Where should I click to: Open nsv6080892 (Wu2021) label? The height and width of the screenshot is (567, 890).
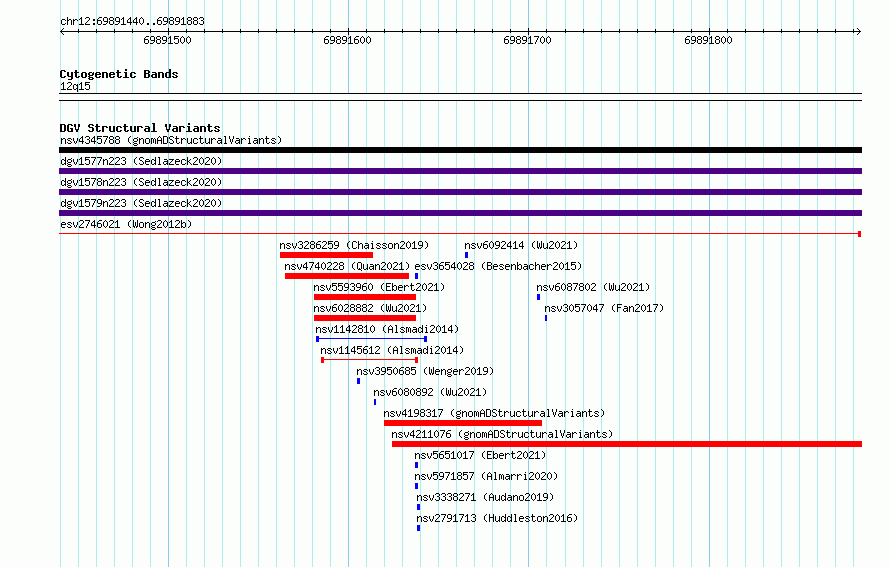coord(430,392)
